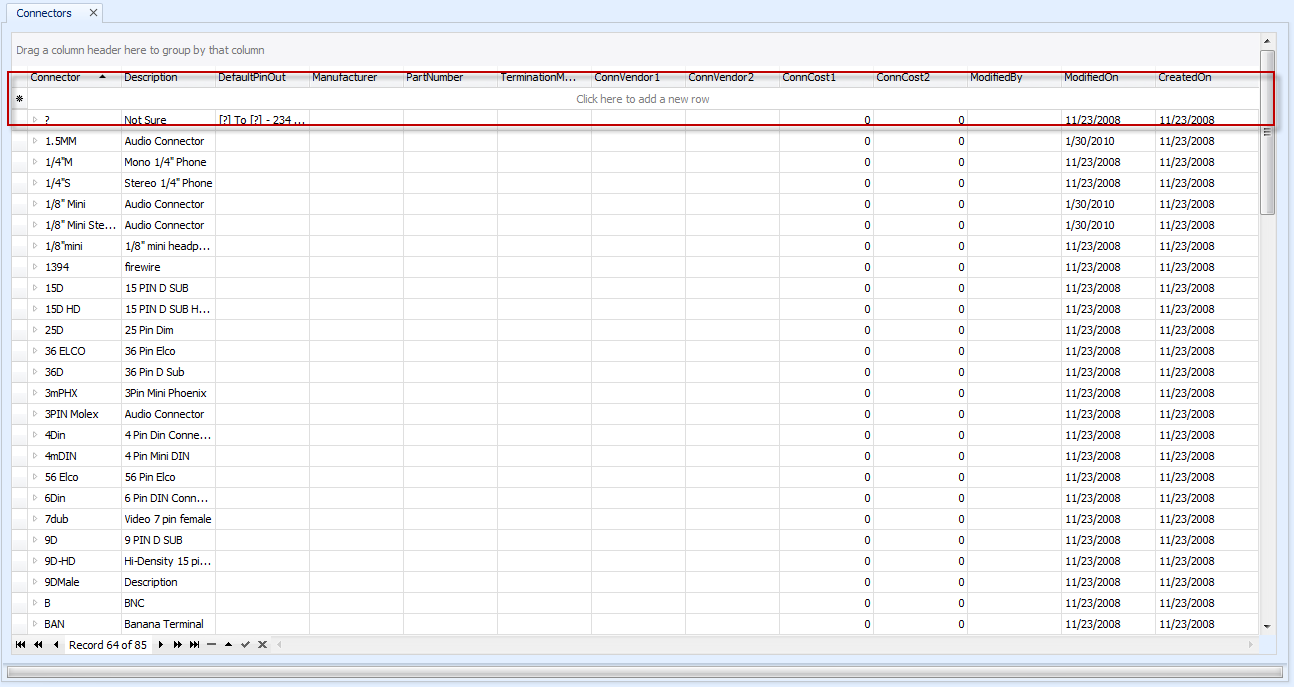The image size is (1294, 687).
Task: Select the '25 Pin Dim' description cell
Action: tap(168, 330)
